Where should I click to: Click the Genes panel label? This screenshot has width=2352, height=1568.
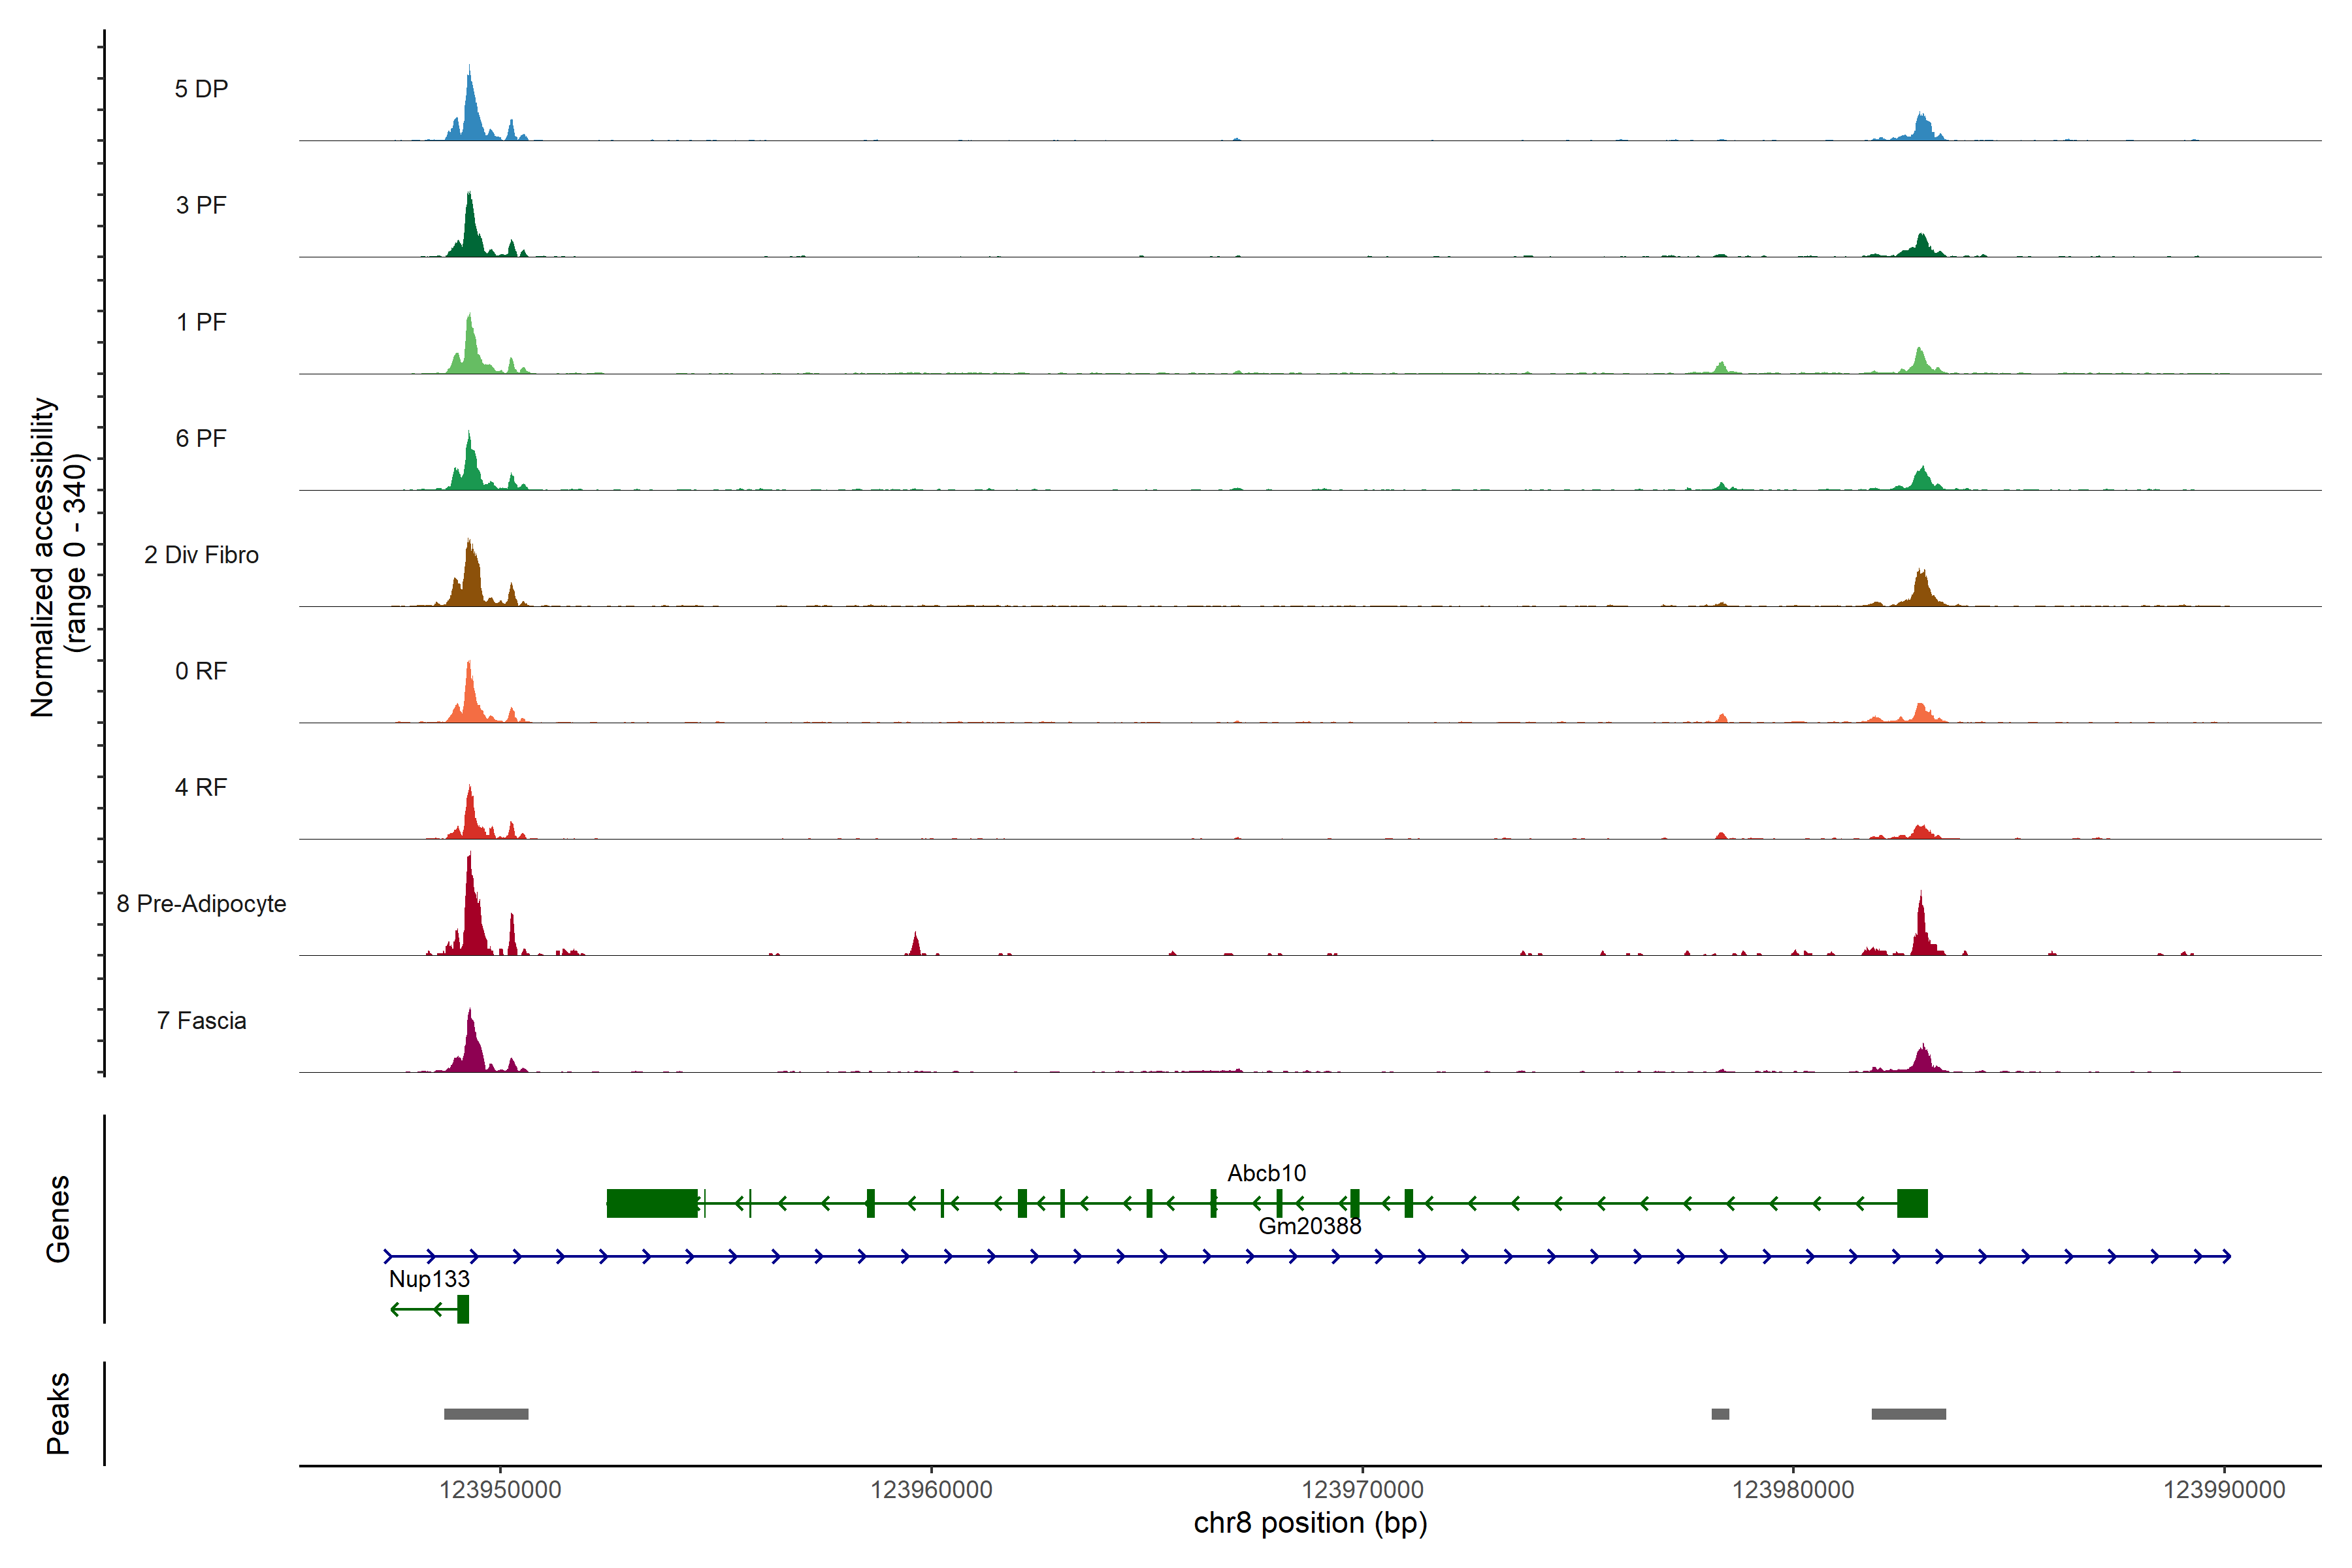(x=58, y=1219)
